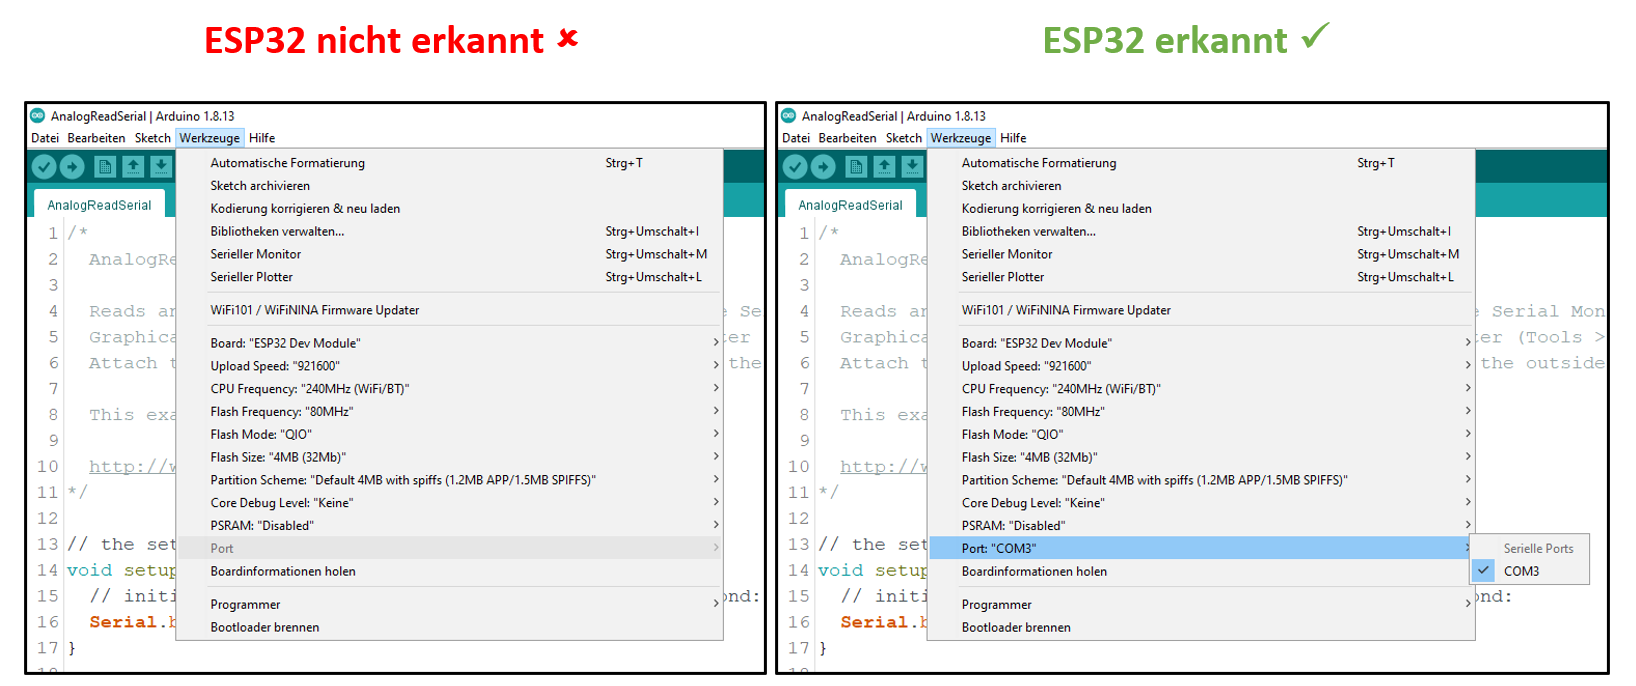
Task: Open Upload Speed "921600" submenu in right window
Action: coord(1200,366)
